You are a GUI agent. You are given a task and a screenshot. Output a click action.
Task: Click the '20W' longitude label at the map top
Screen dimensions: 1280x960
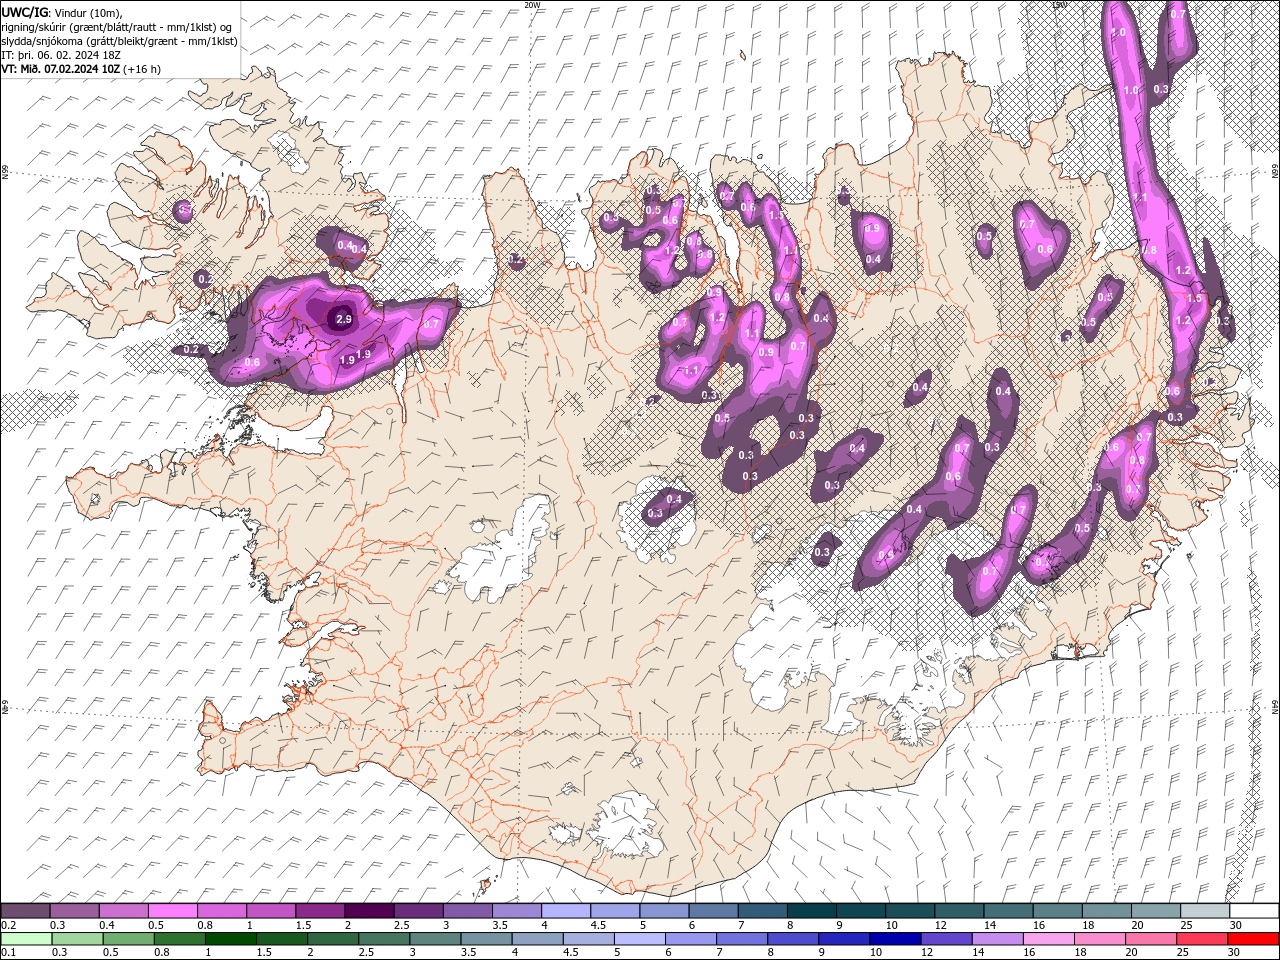click(x=532, y=5)
